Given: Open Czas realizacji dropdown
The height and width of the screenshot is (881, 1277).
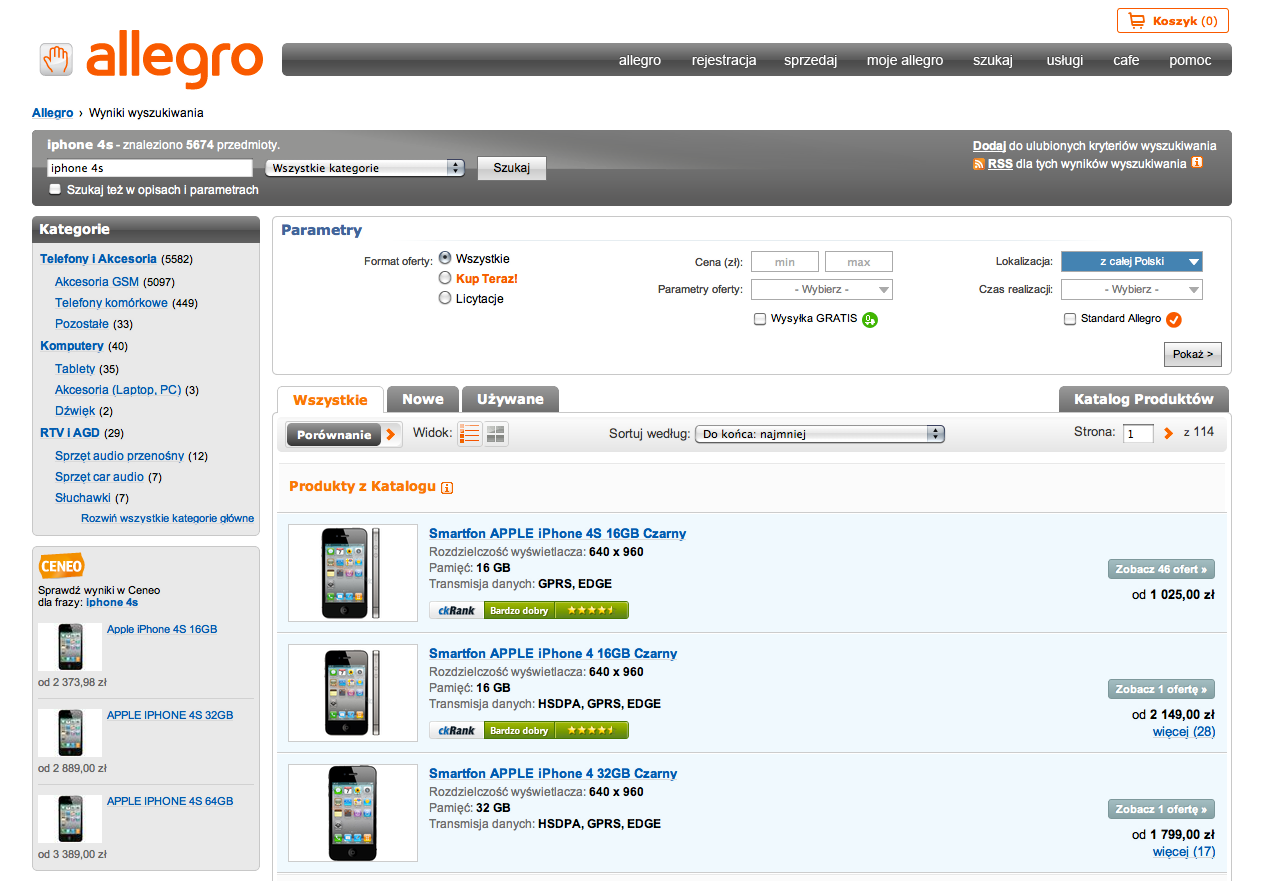Looking at the screenshot, I should click(x=1132, y=289).
